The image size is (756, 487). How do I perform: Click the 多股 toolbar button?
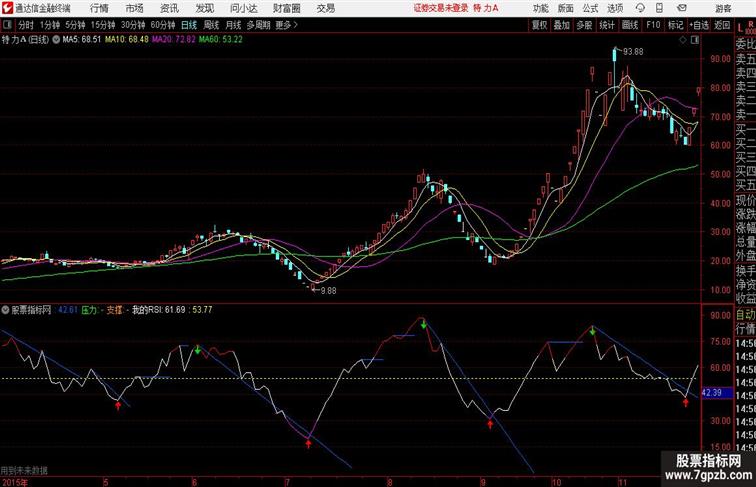(584, 25)
